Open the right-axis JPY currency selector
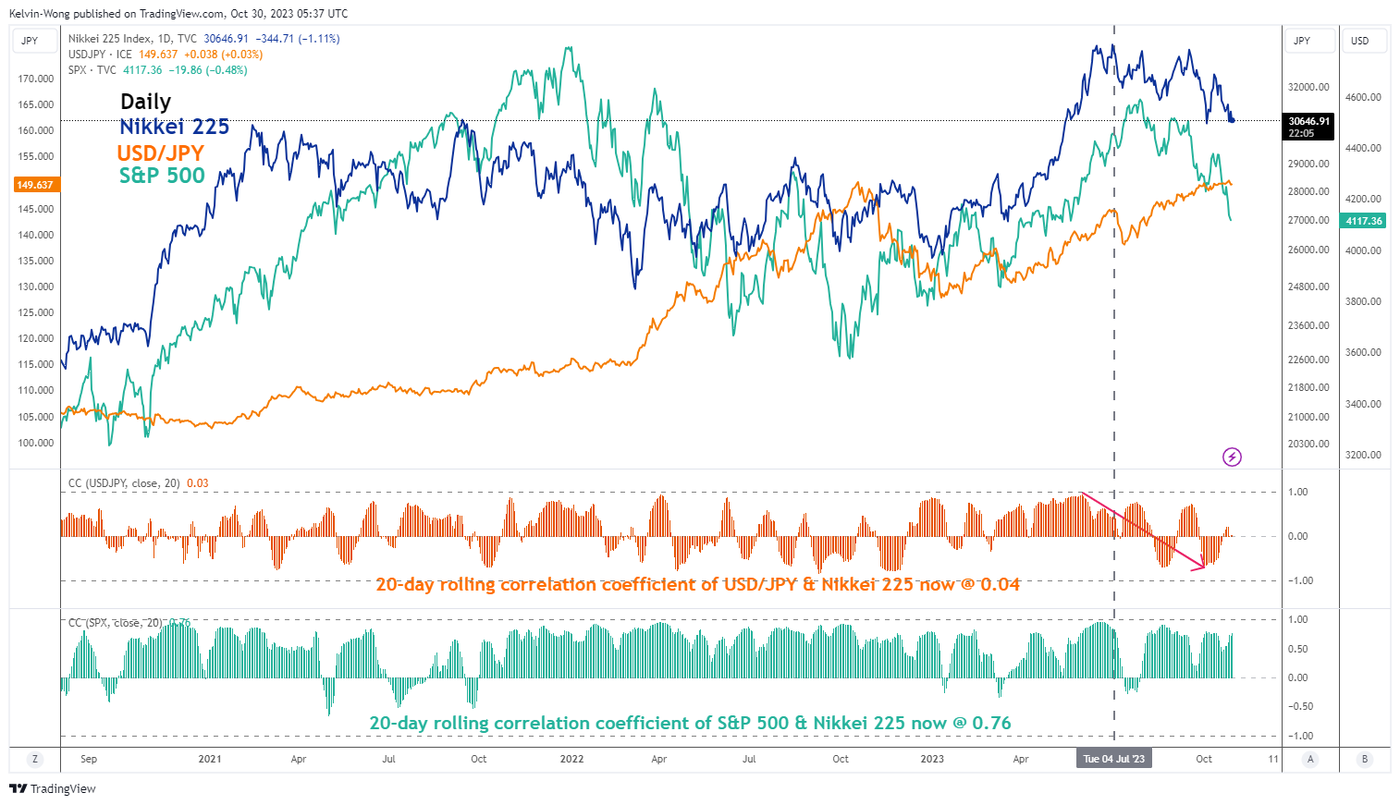Screen dimensions: 1400x805 coord(1302,41)
